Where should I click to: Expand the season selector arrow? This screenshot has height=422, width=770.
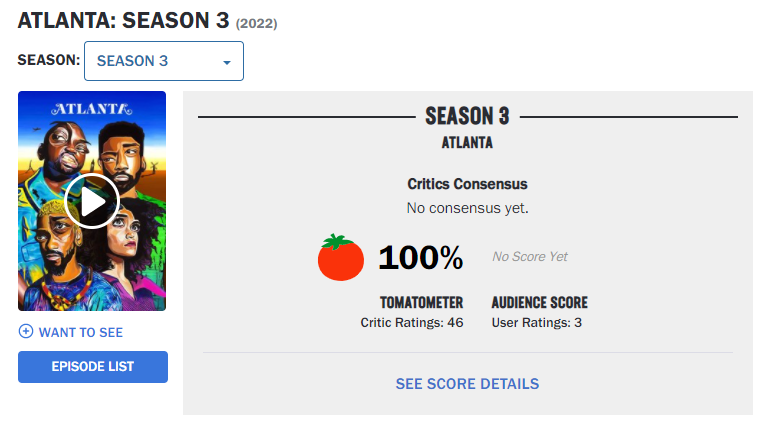click(x=227, y=62)
